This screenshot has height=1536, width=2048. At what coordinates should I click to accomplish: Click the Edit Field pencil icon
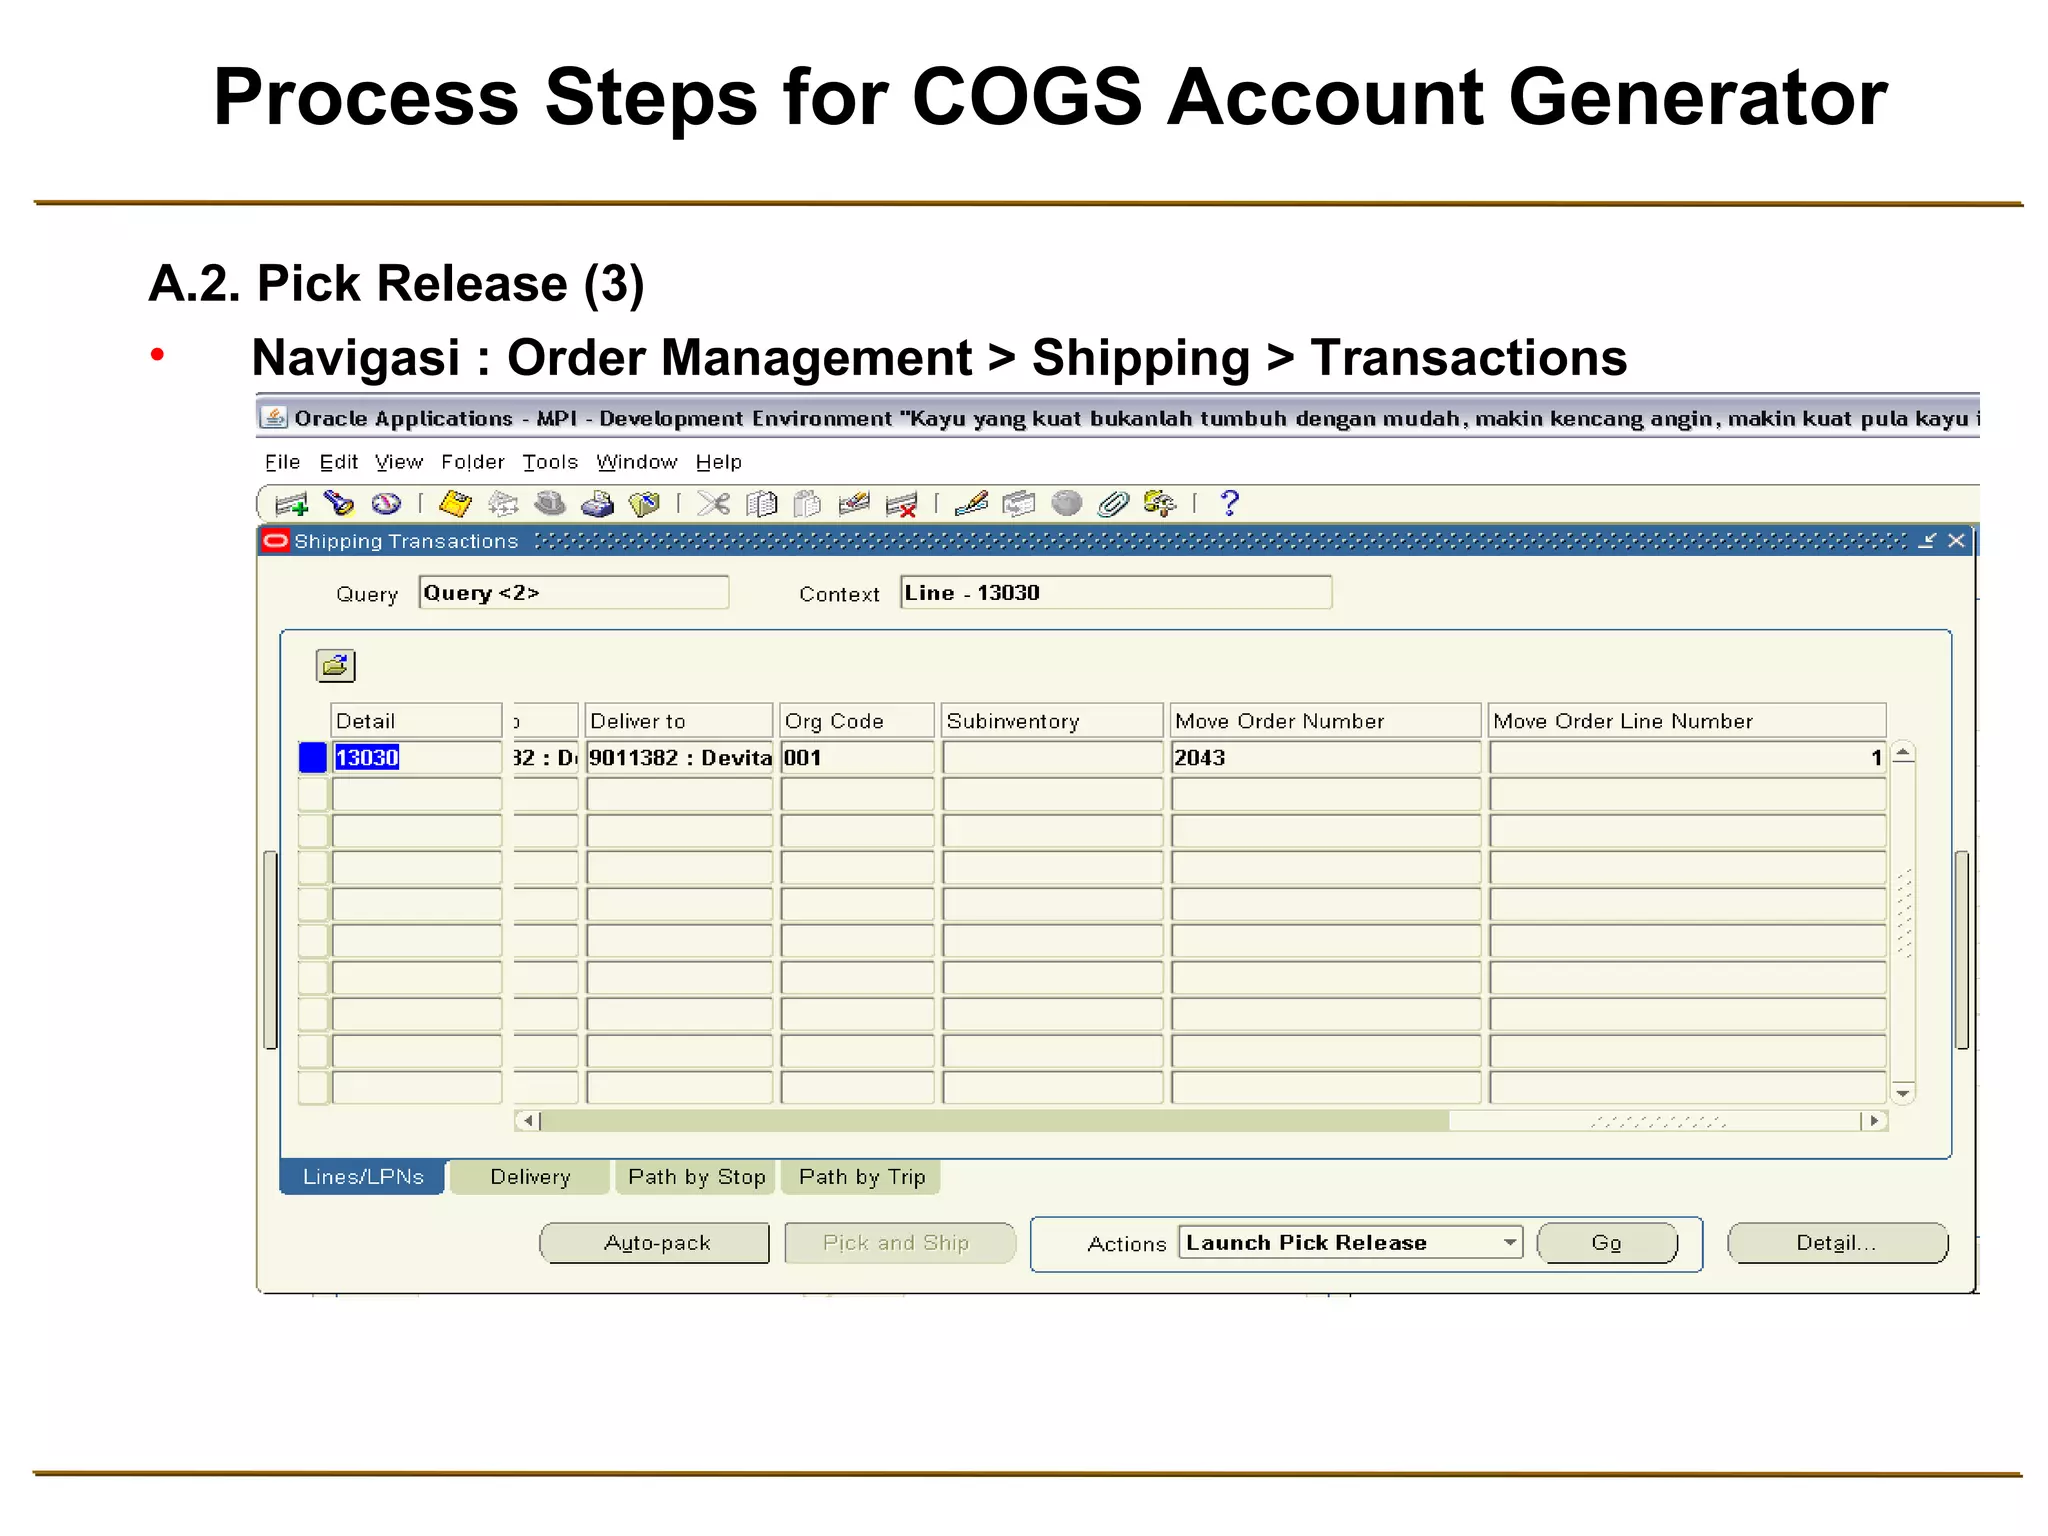coord(971,503)
